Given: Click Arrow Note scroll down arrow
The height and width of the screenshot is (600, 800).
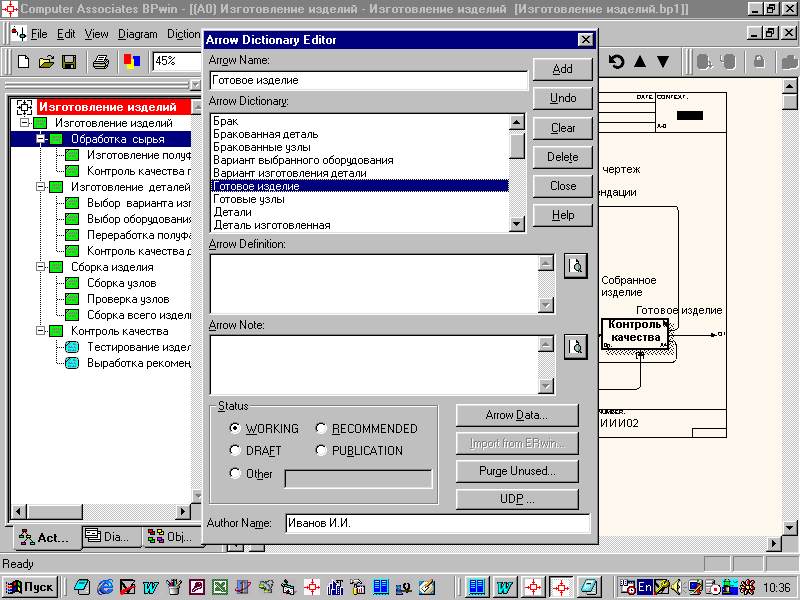Looking at the screenshot, I should coord(546,386).
